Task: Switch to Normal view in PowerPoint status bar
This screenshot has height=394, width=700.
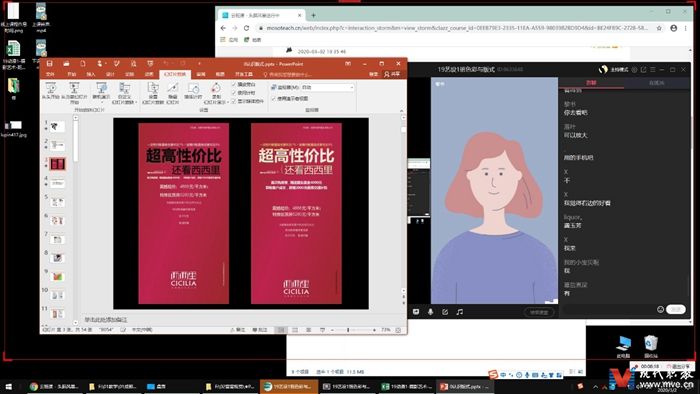Action: coord(281,330)
